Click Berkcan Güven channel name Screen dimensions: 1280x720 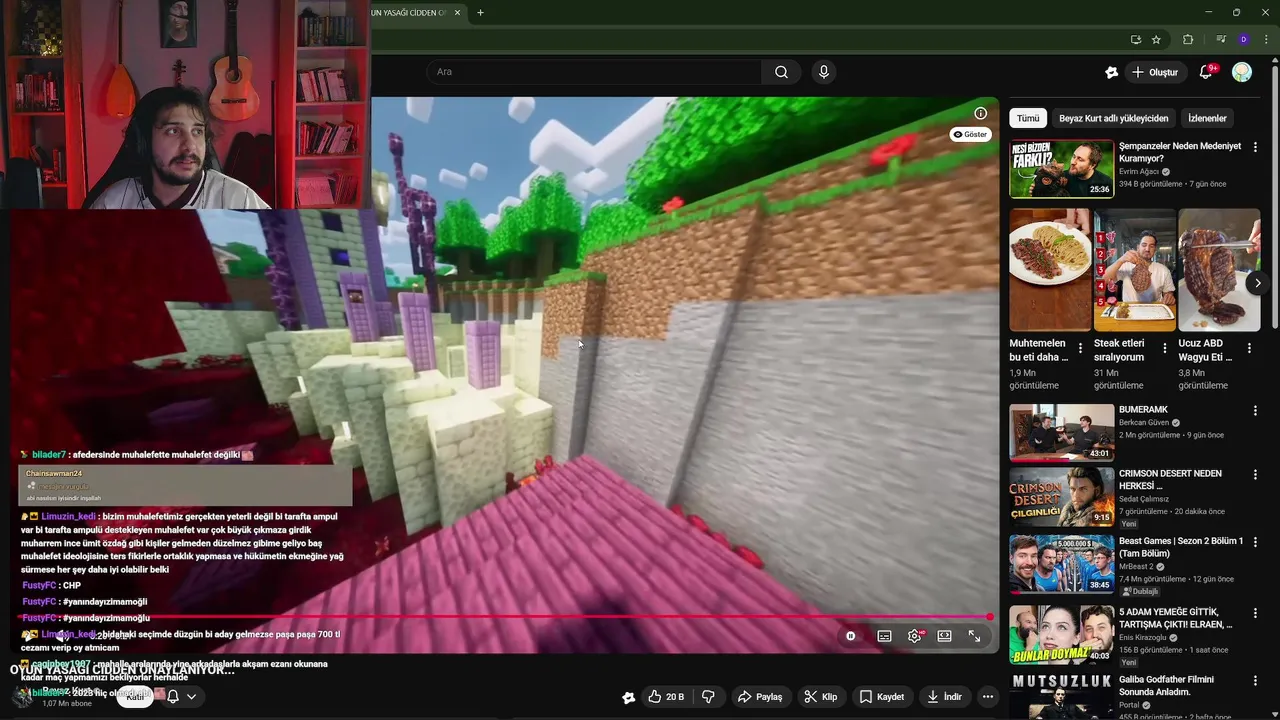(x=1144, y=423)
